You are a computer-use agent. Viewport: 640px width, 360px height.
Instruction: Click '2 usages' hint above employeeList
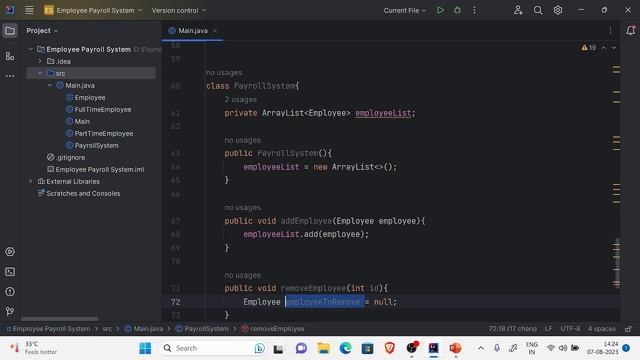coord(240,100)
